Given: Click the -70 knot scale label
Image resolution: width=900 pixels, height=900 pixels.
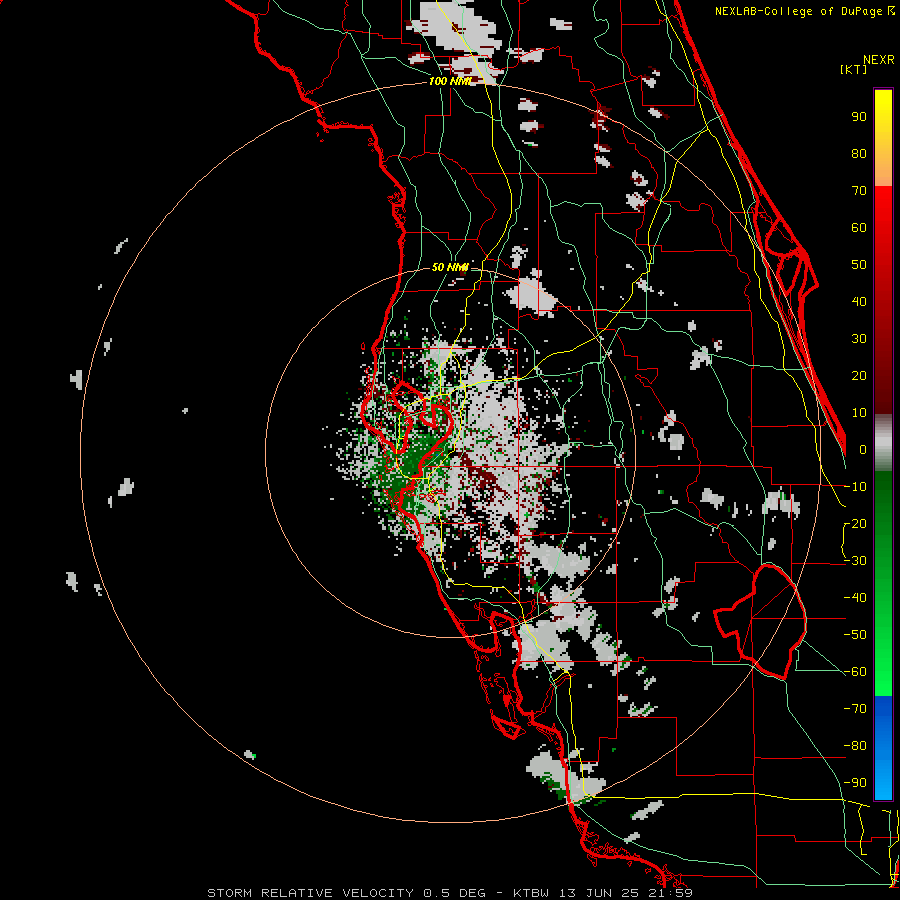Looking at the screenshot, I should 855,709.
